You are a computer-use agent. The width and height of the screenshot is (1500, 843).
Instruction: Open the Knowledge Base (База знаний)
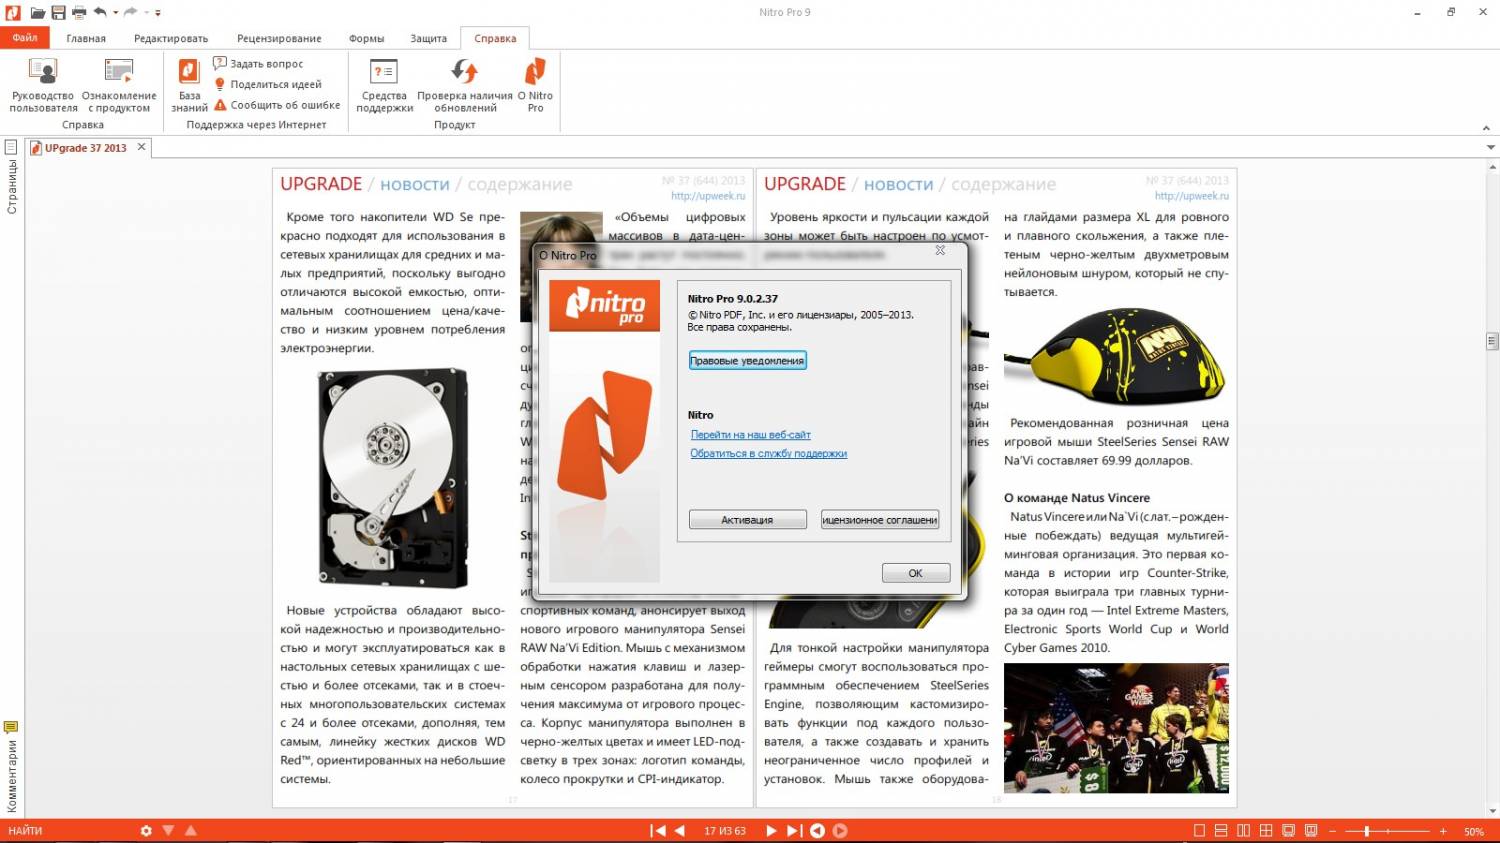(189, 85)
